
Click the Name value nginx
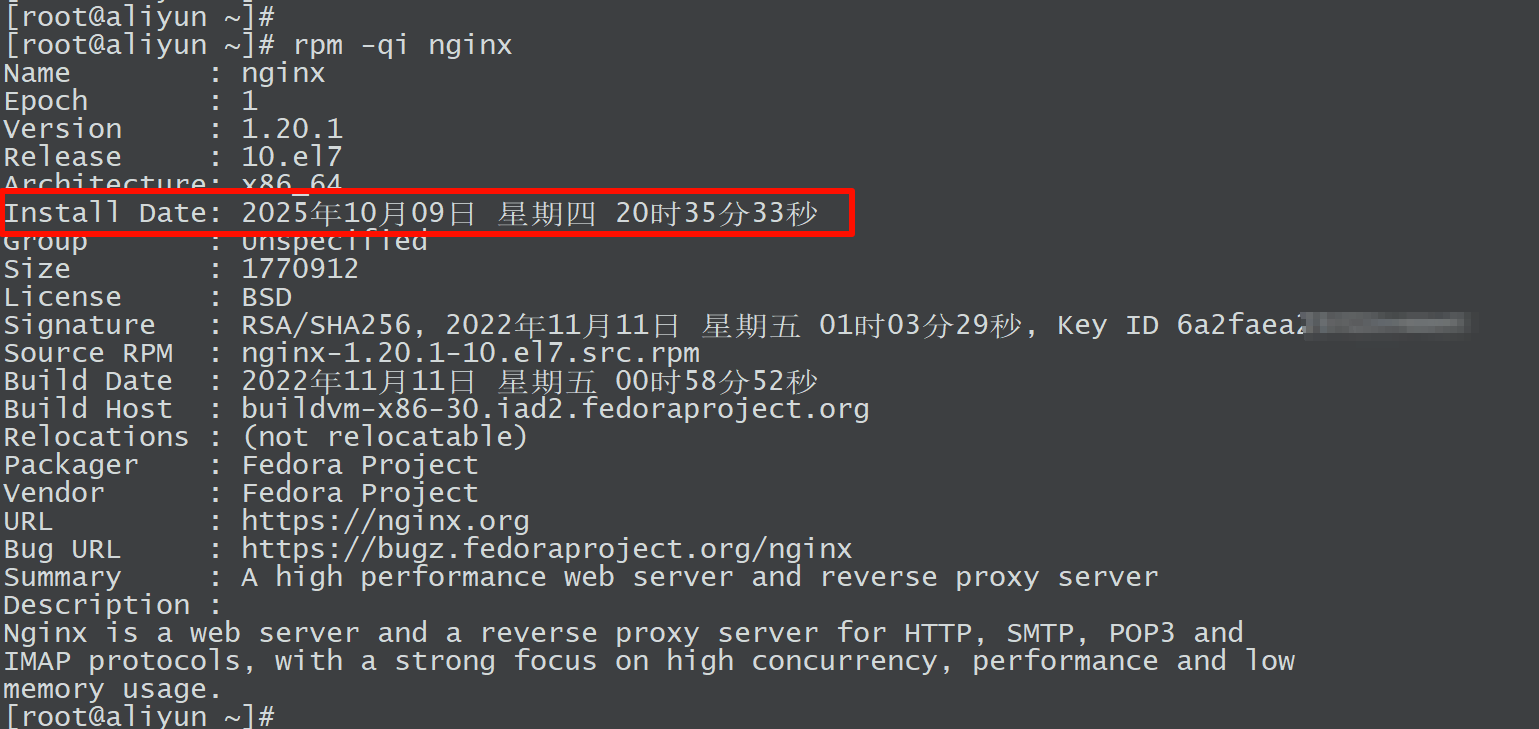(283, 73)
